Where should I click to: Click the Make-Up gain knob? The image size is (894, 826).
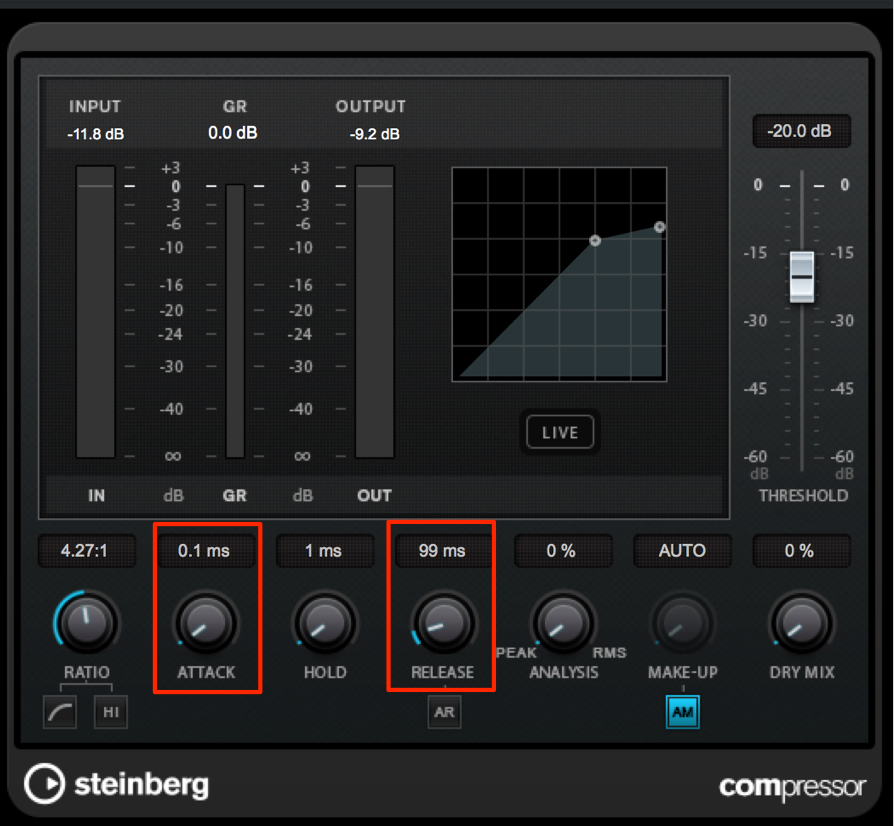point(682,622)
